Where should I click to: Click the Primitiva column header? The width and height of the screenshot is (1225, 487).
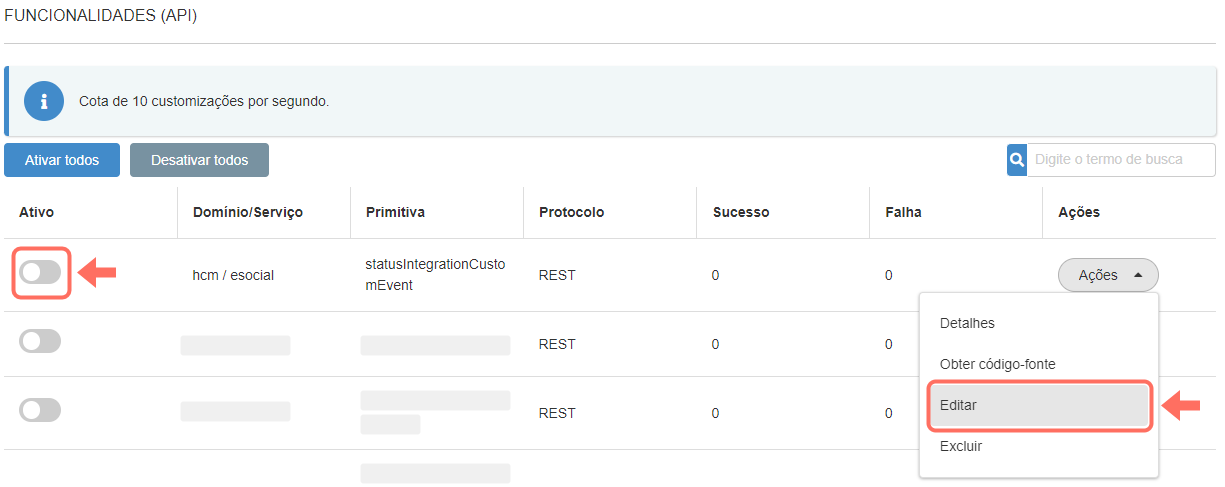395,212
